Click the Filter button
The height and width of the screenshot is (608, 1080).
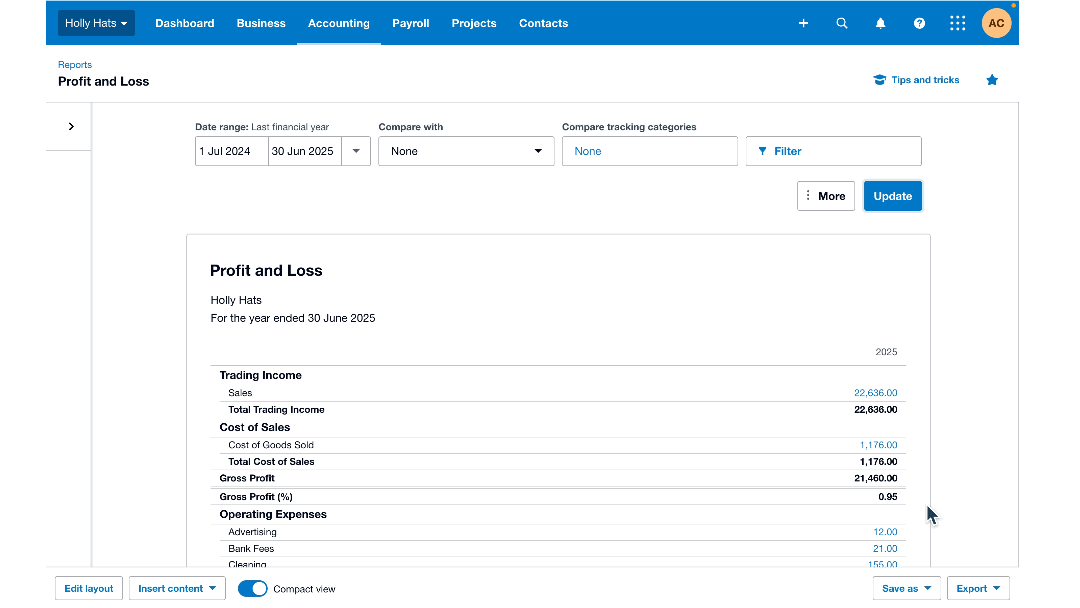[833, 151]
